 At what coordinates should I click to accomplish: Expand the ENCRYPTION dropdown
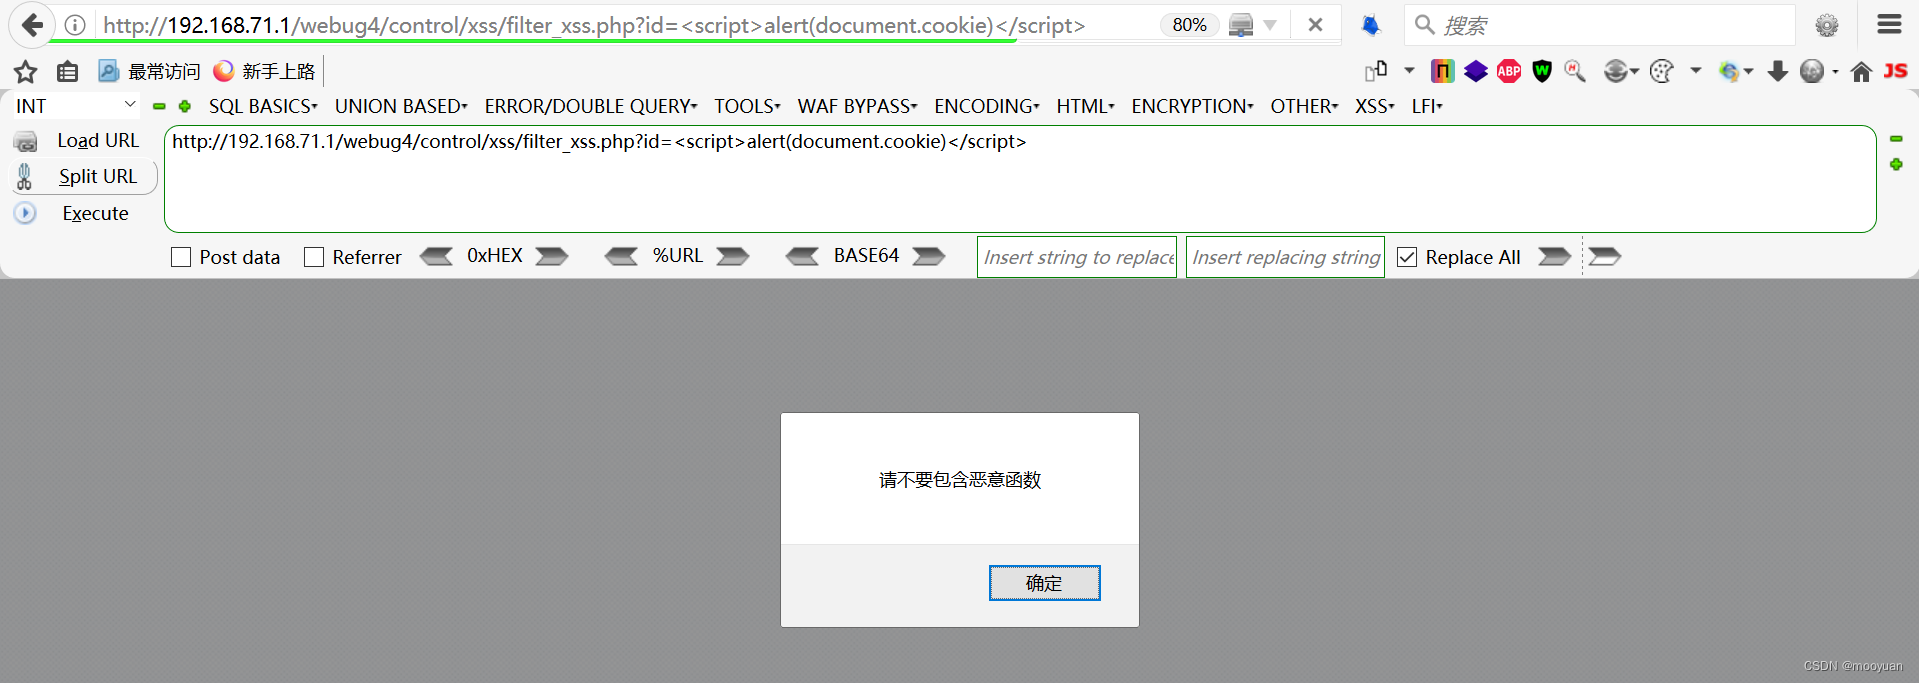[x=1192, y=106]
